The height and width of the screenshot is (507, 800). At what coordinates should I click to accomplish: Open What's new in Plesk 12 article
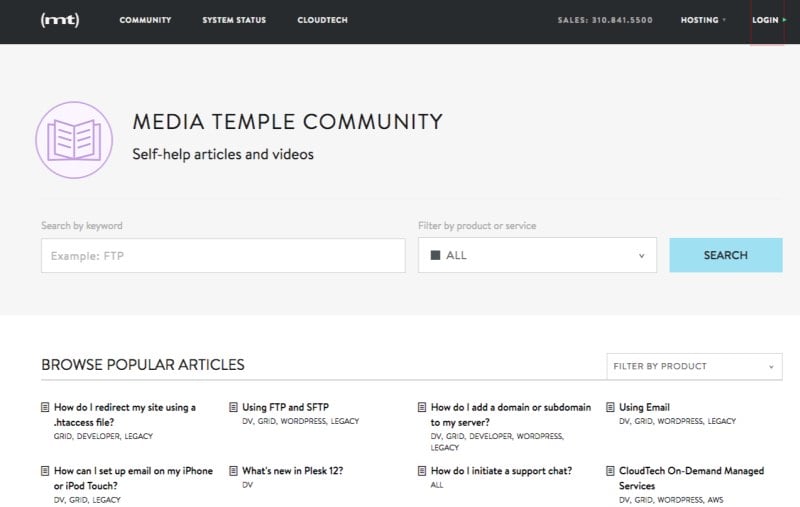click(292, 471)
